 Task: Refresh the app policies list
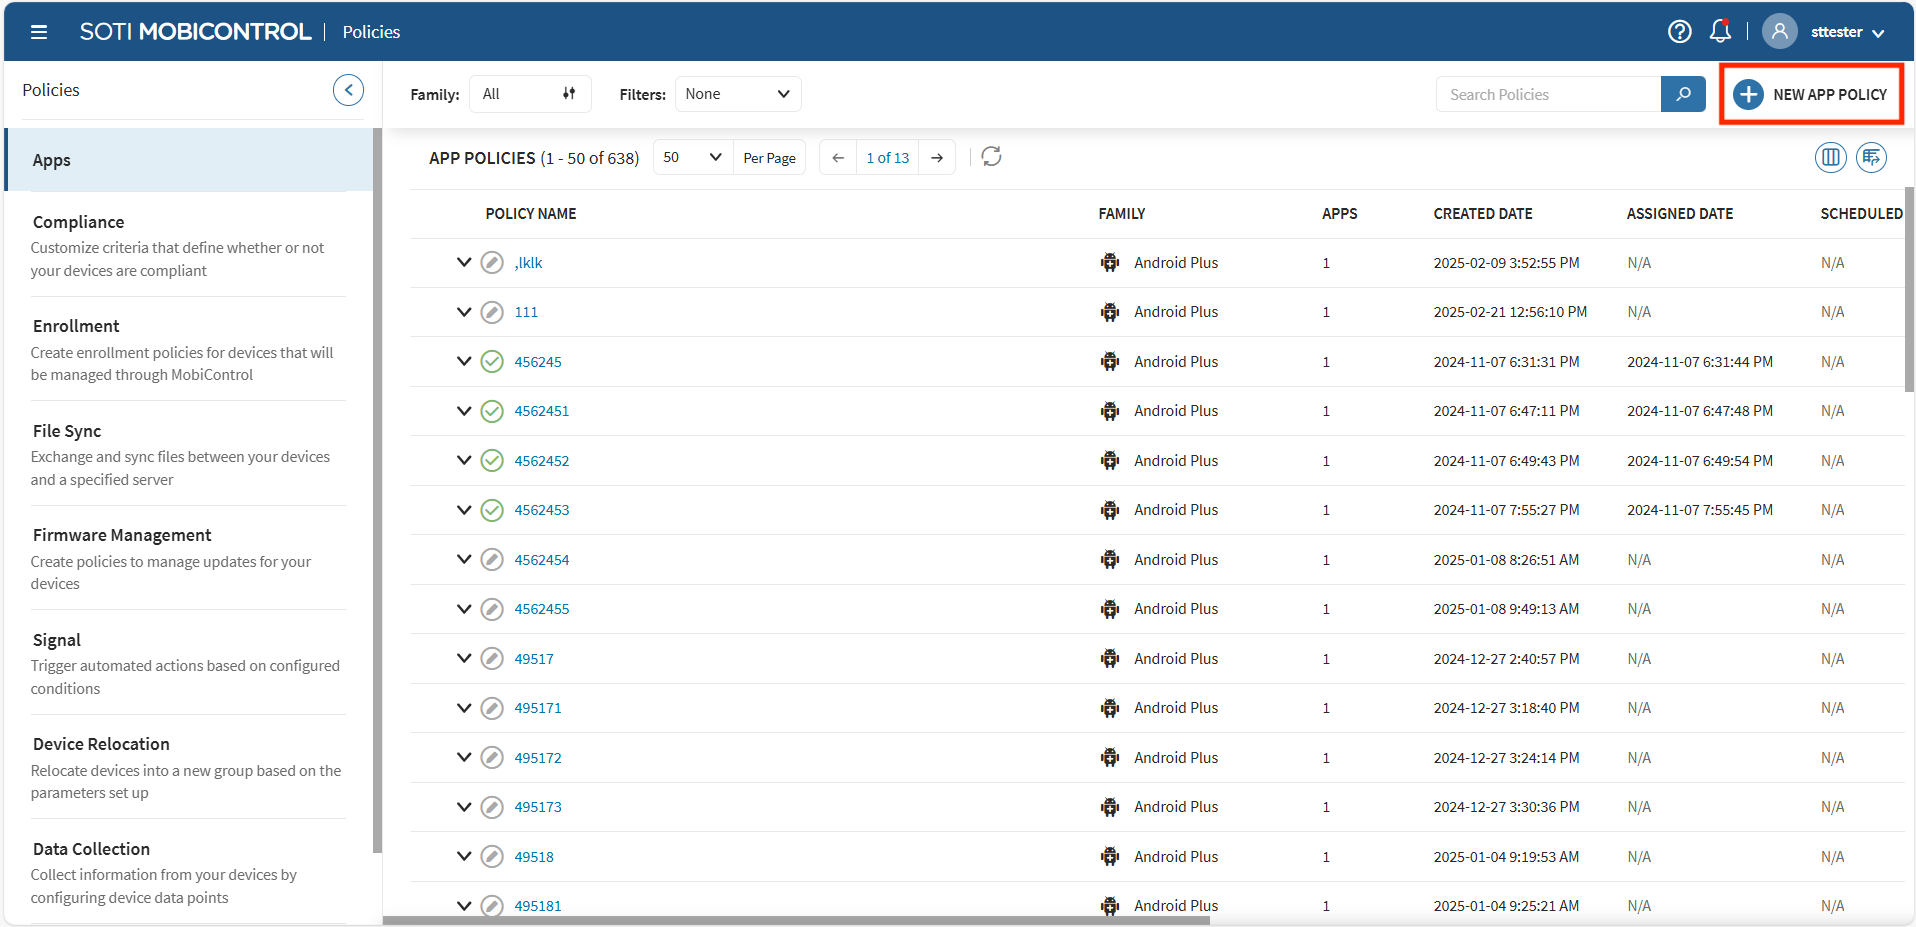pos(991,157)
